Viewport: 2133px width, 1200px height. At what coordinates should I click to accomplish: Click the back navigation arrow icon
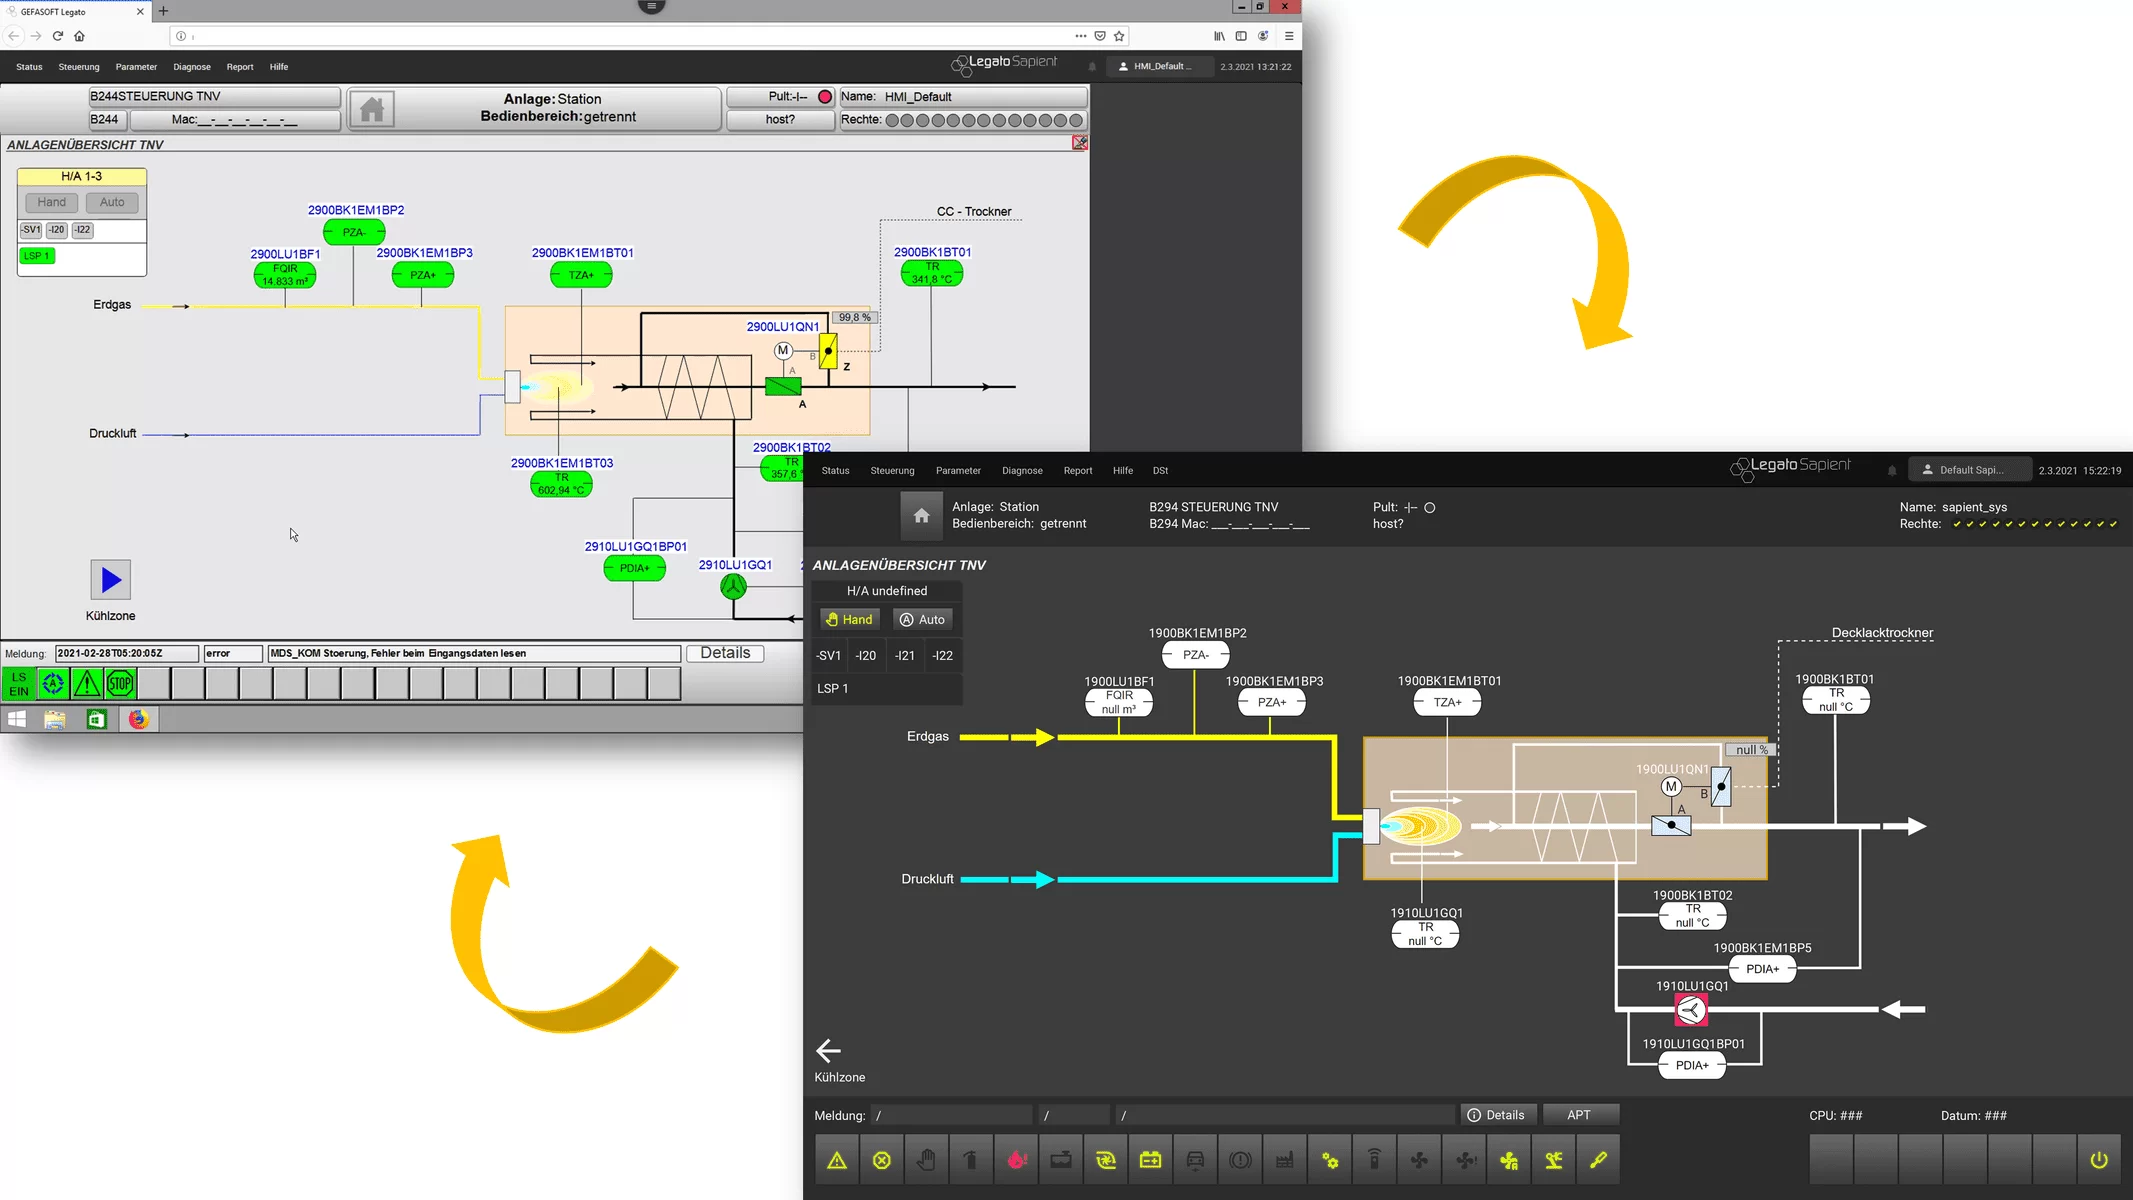click(828, 1049)
